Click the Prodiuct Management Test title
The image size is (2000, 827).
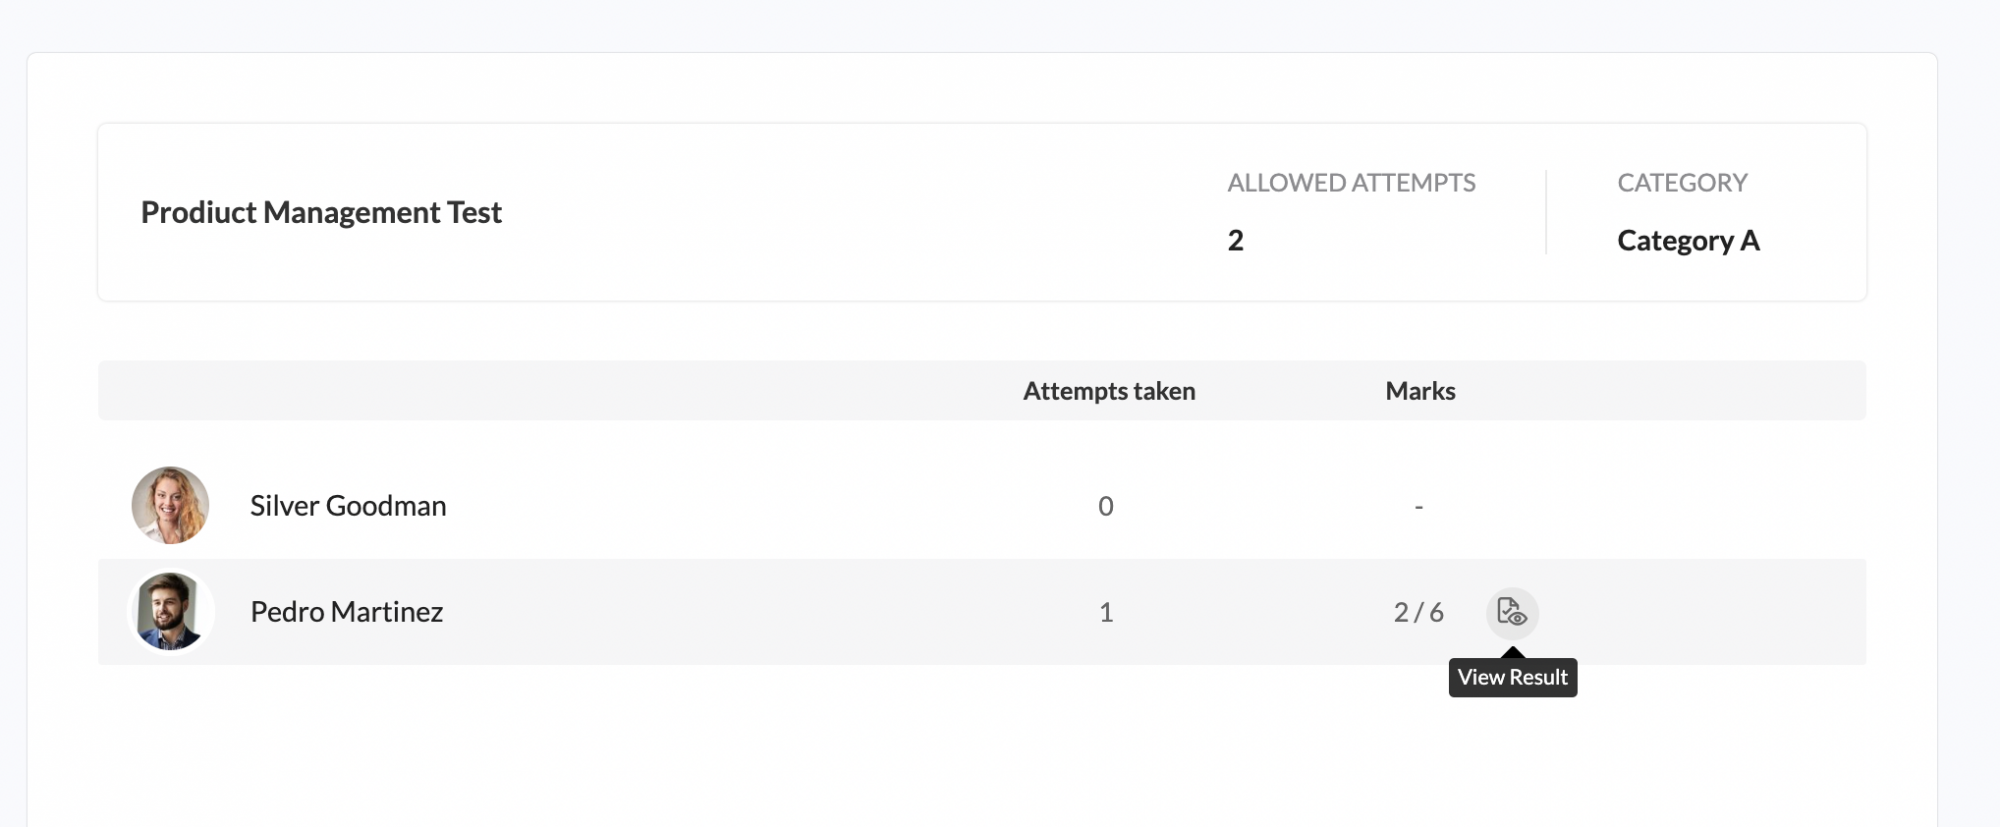click(x=321, y=212)
